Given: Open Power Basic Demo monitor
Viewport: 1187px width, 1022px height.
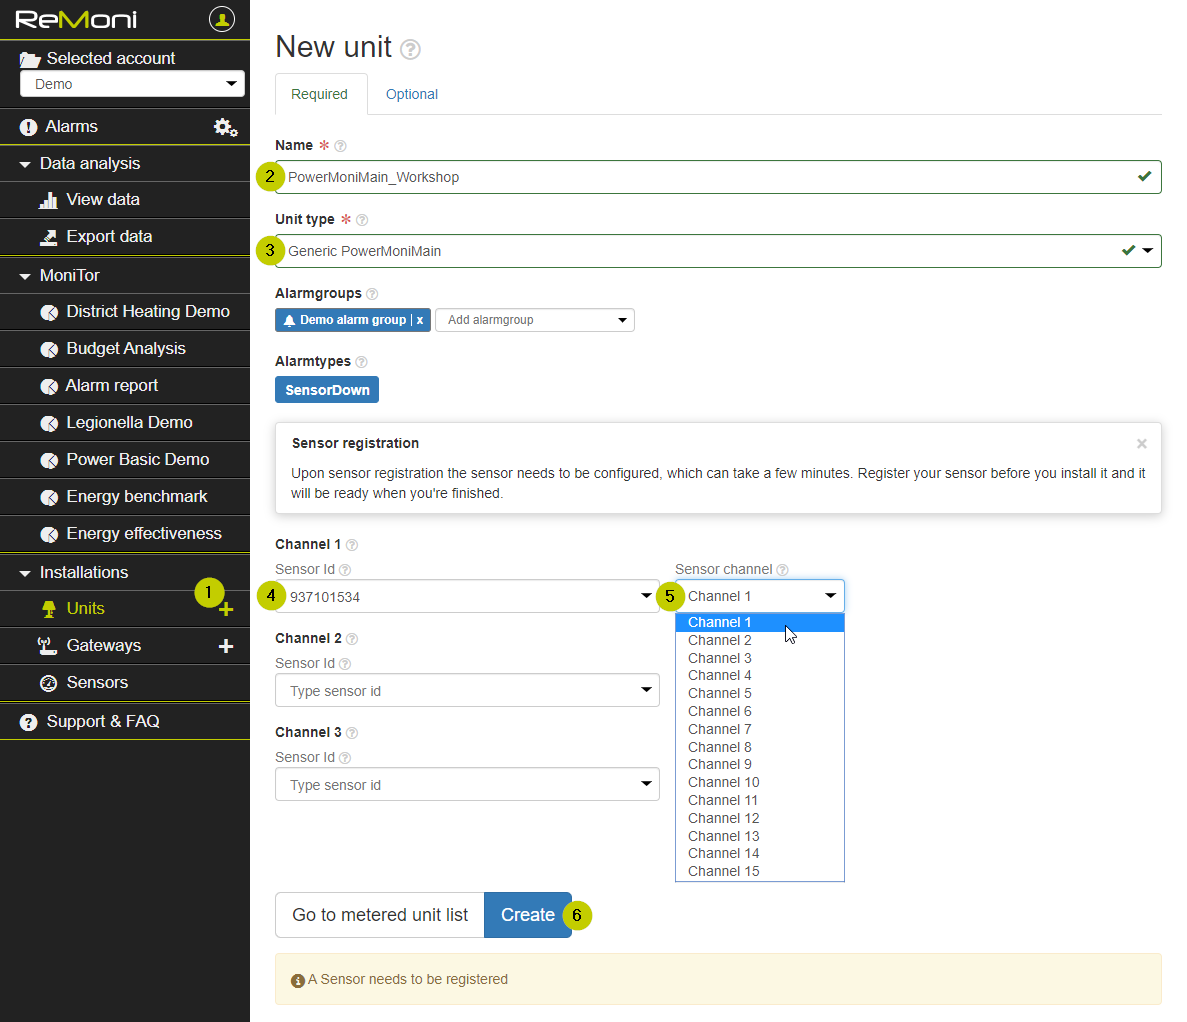Looking at the screenshot, I should click(125, 460).
